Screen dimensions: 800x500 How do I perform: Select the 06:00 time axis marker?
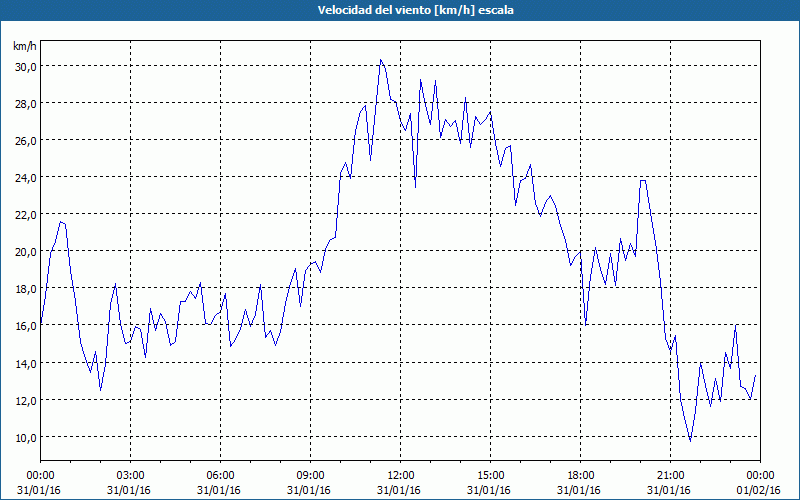pyautogui.click(x=220, y=476)
